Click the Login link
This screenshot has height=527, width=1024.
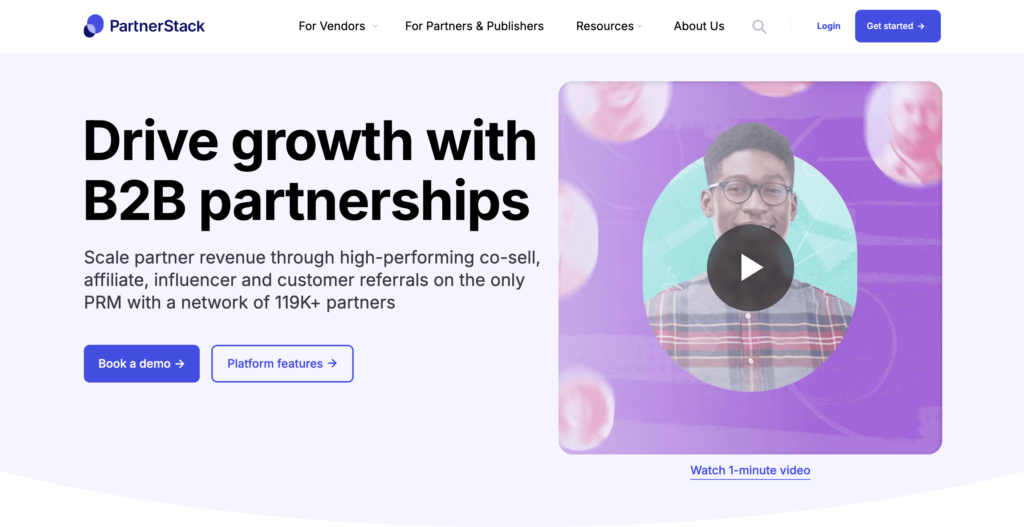click(828, 26)
